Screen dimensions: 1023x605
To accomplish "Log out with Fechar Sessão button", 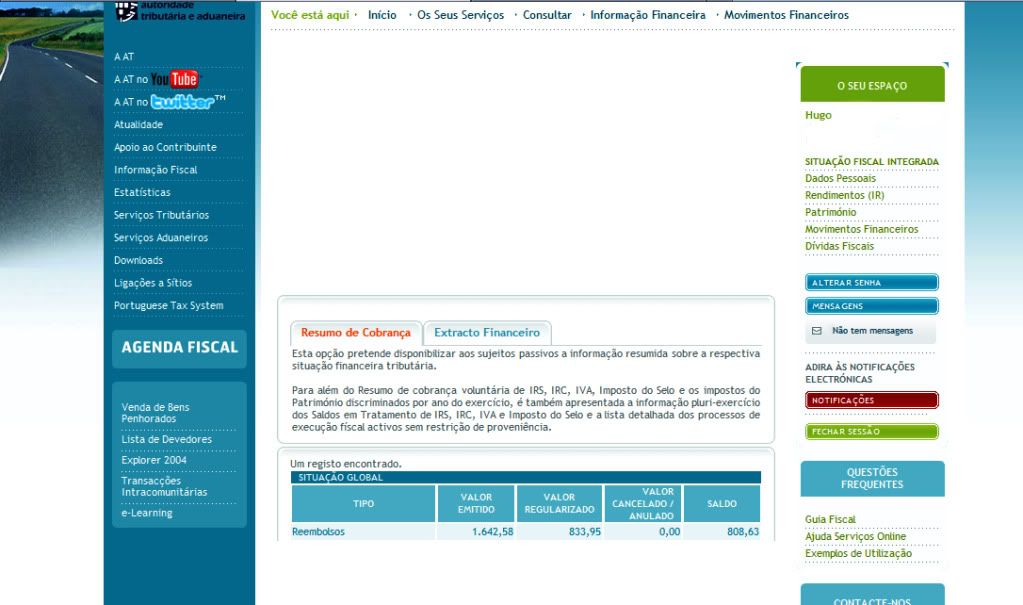I will click(x=871, y=432).
